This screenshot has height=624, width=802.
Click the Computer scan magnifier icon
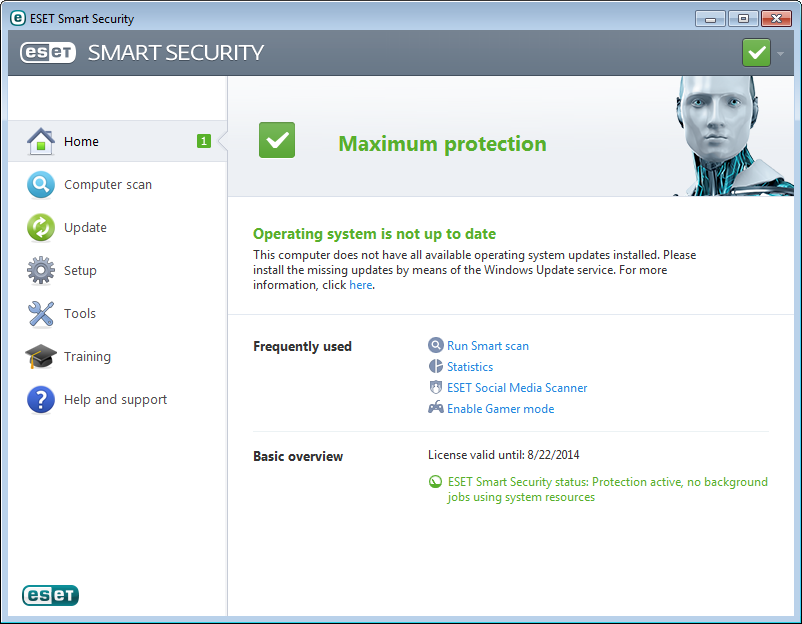[x=40, y=185]
